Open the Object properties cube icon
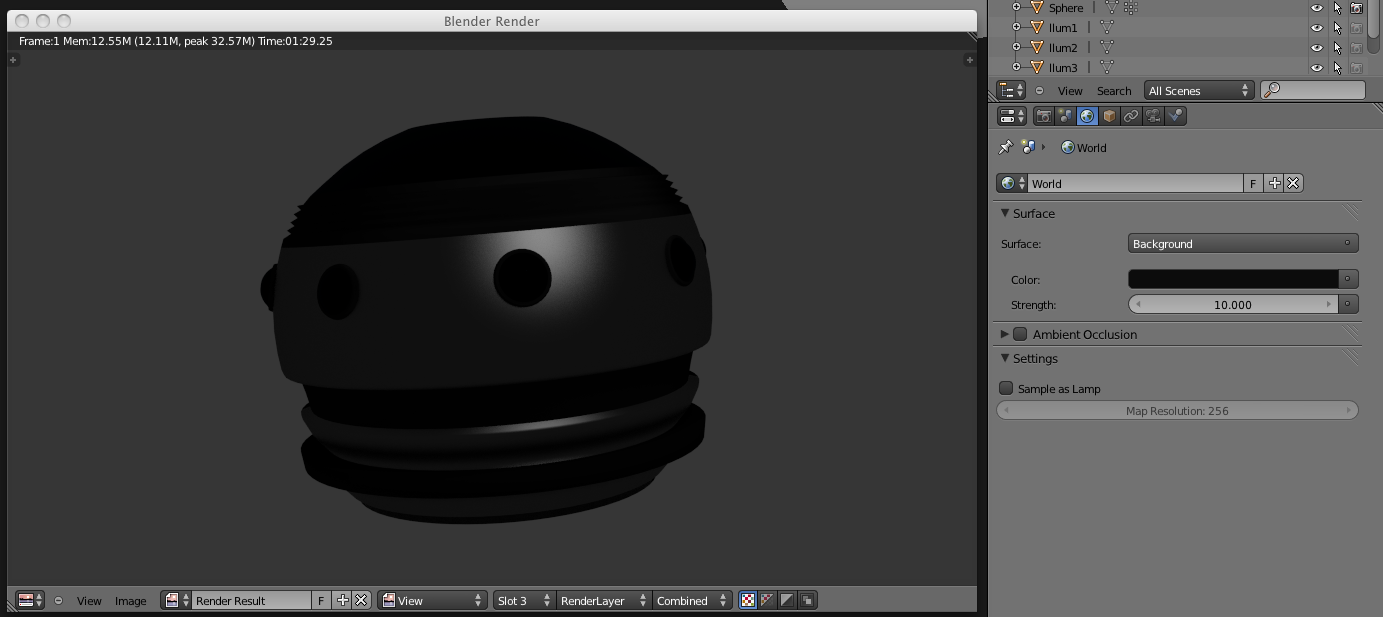Viewport: 1383px width, 617px height. tap(1109, 116)
